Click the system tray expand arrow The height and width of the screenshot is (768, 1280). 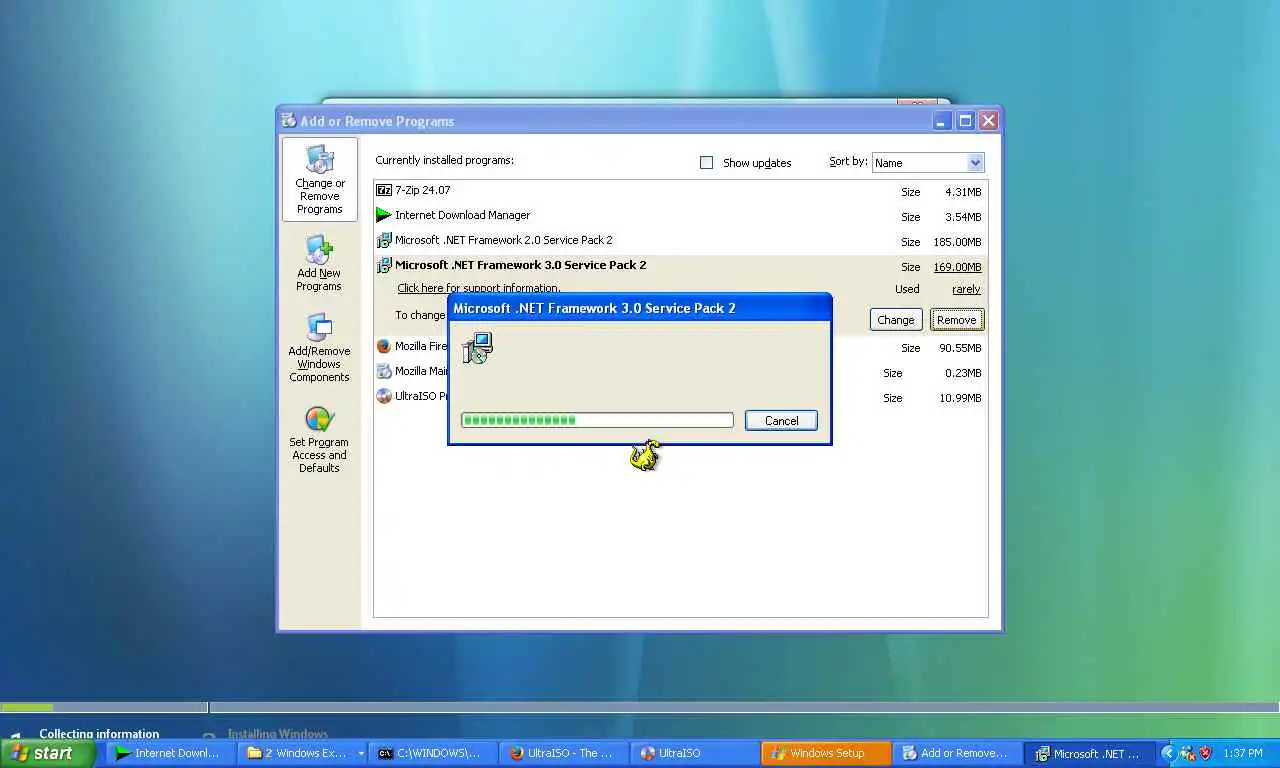point(1167,753)
